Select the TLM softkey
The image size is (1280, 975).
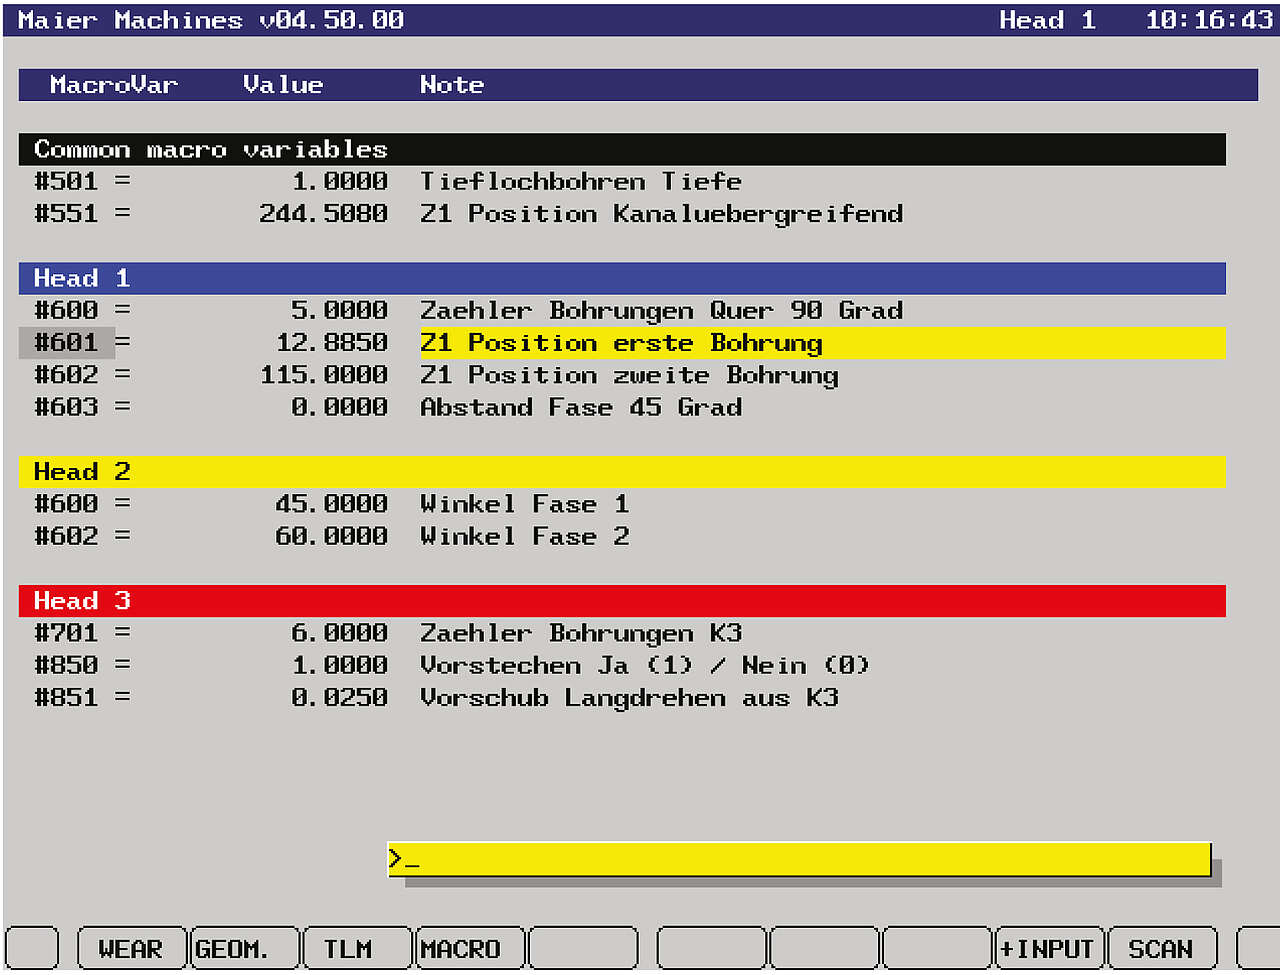click(x=358, y=948)
